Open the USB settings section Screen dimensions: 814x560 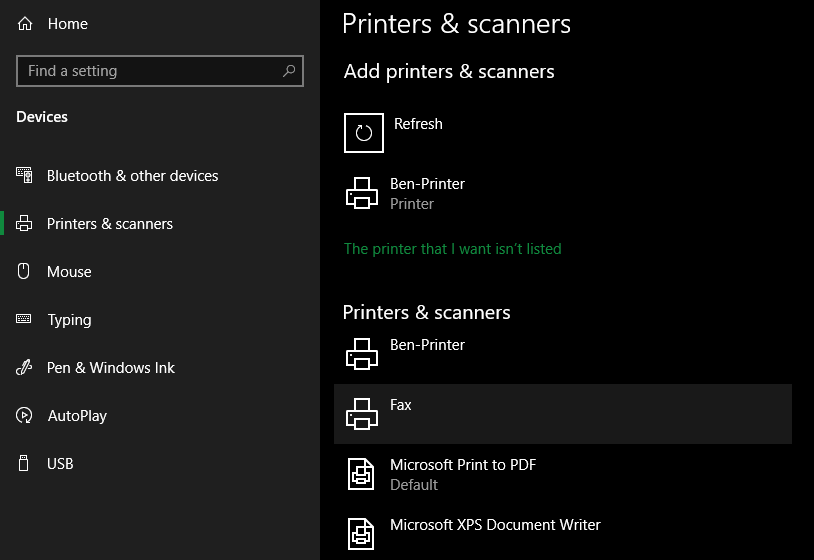tap(60, 463)
